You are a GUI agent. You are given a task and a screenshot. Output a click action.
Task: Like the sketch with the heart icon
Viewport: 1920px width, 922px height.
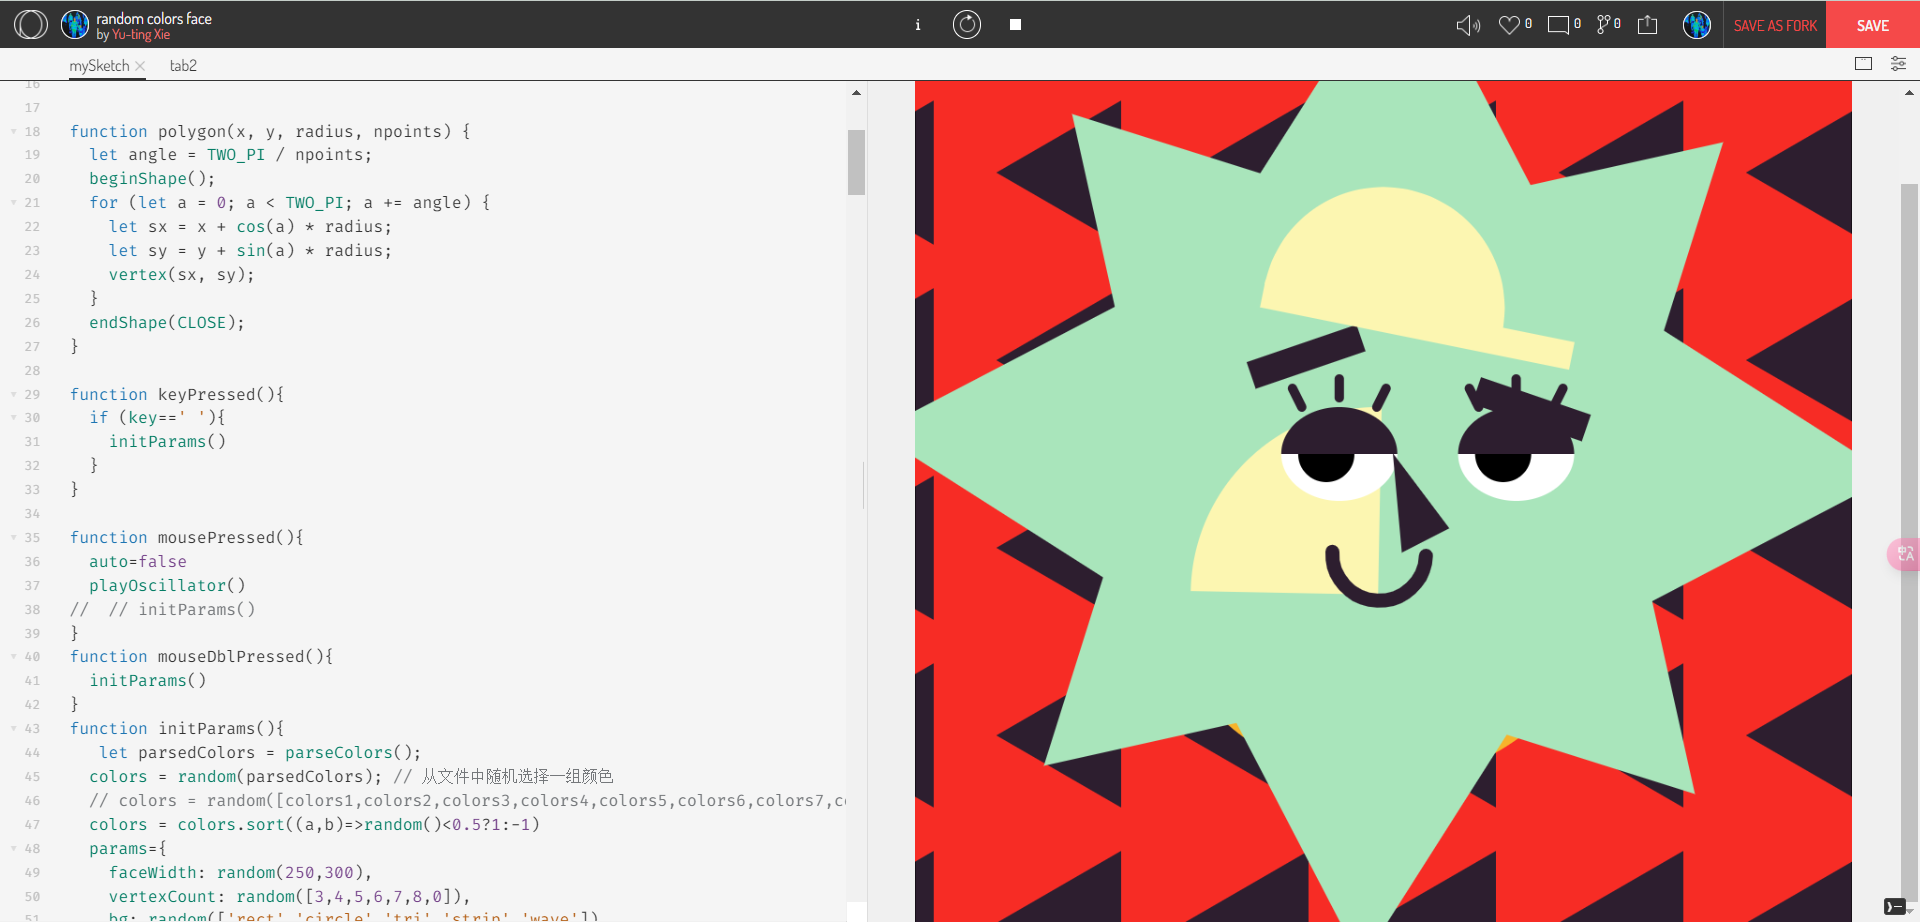coord(1509,25)
